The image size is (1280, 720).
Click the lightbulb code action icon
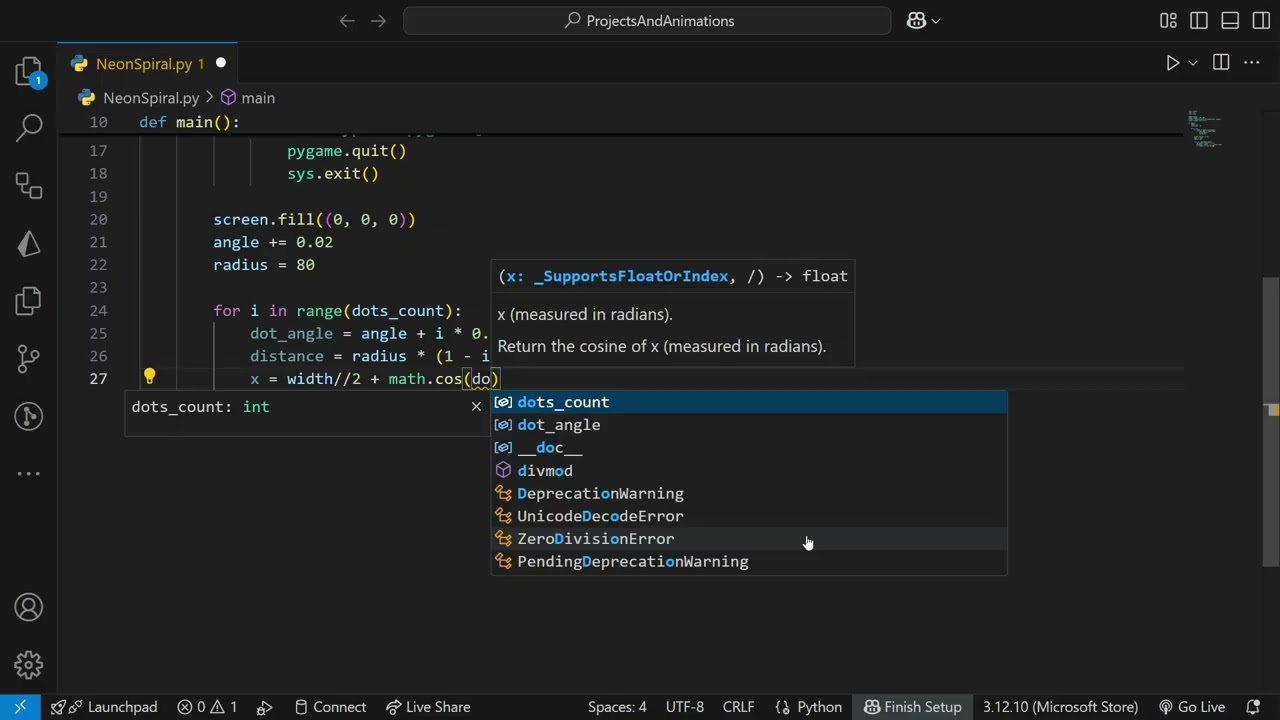click(x=149, y=377)
